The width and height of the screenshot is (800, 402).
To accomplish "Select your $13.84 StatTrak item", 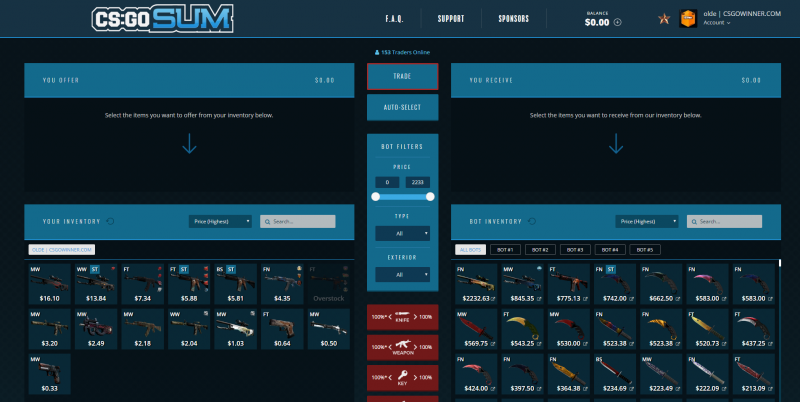I will click(x=96, y=284).
